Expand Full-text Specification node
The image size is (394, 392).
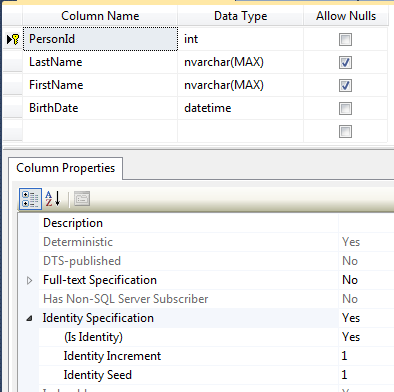[29, 280]
